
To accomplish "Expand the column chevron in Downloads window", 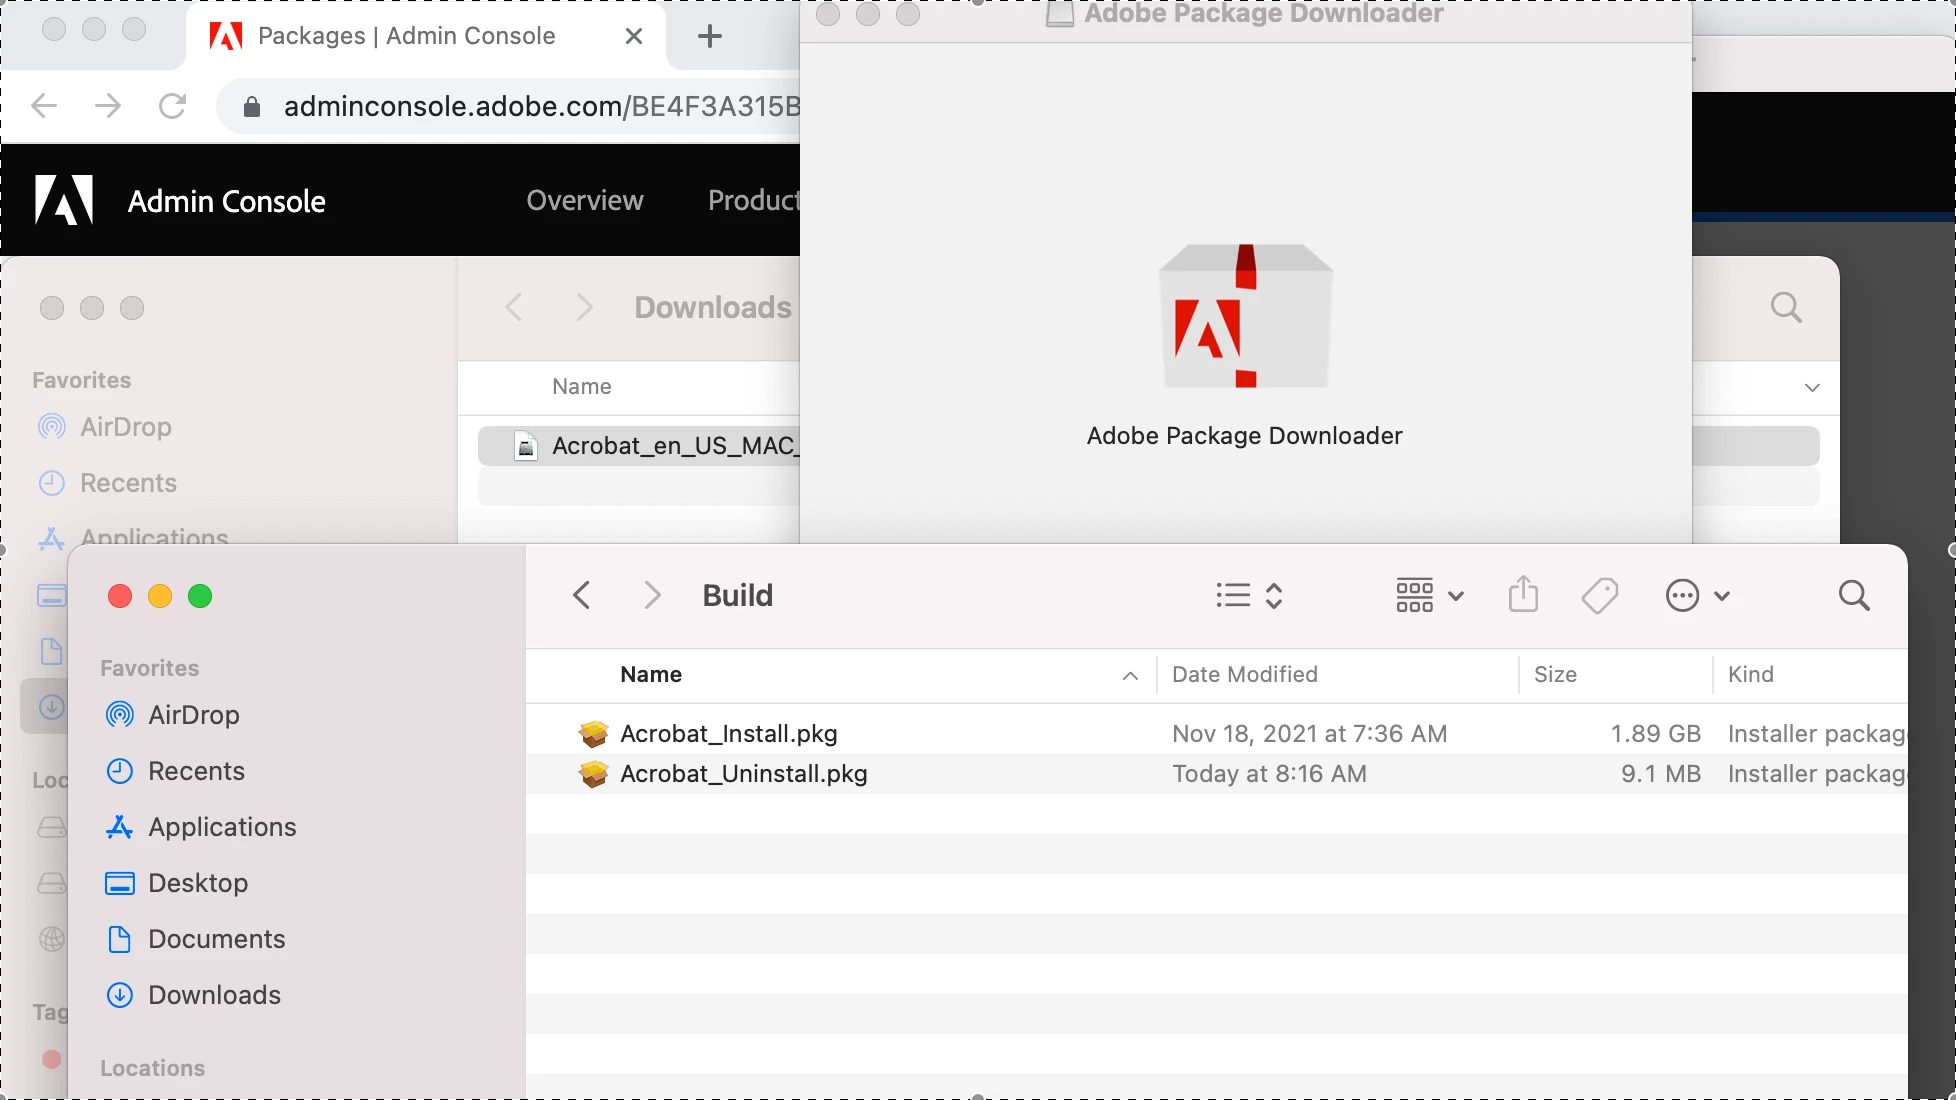I will coord(1812,387).
